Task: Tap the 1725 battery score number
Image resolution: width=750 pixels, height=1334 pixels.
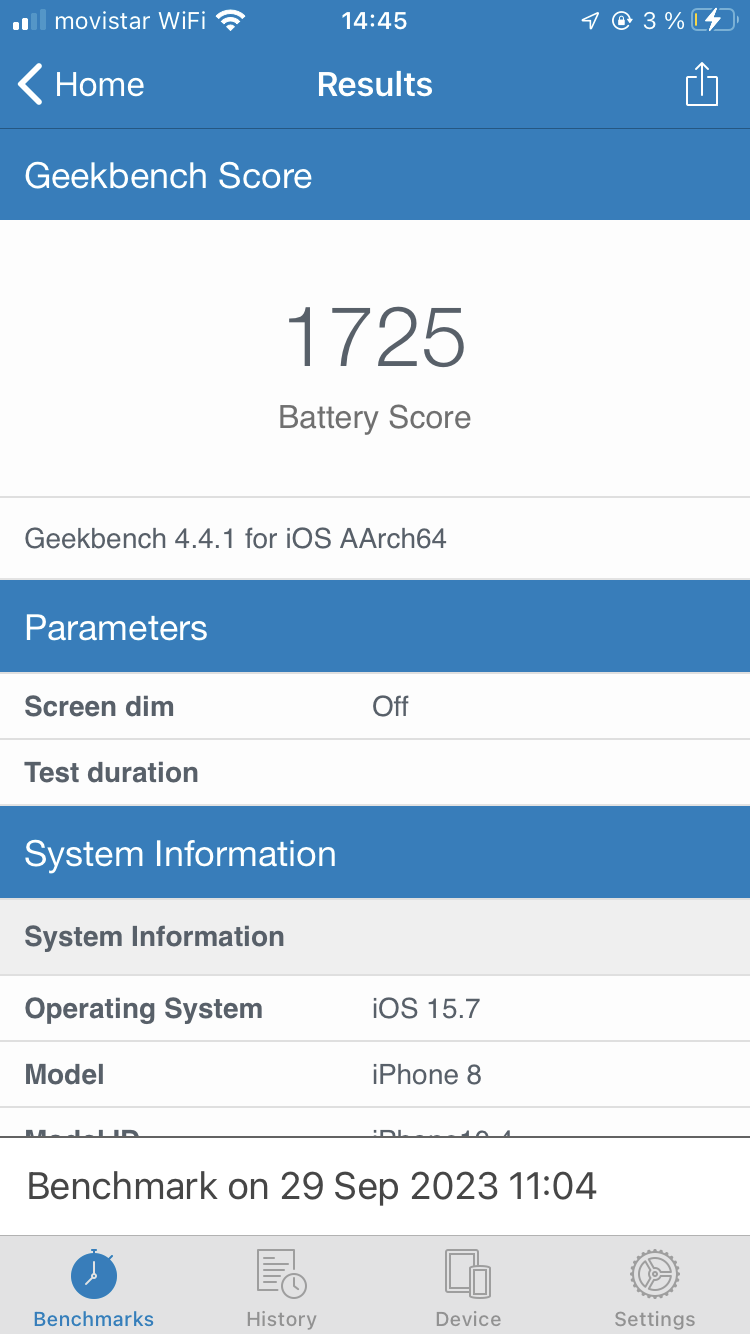Action: [375, 338]
